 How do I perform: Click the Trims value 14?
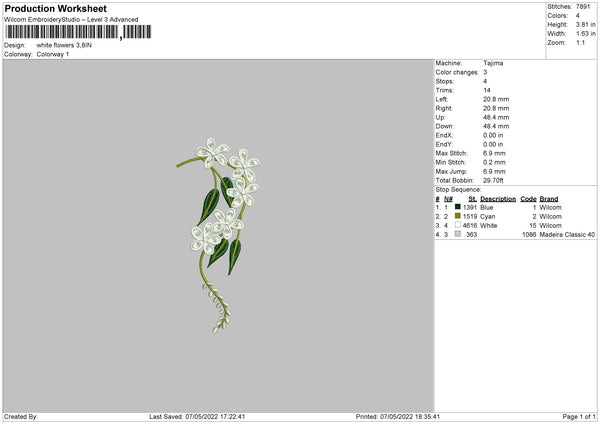tap(487, 90)
